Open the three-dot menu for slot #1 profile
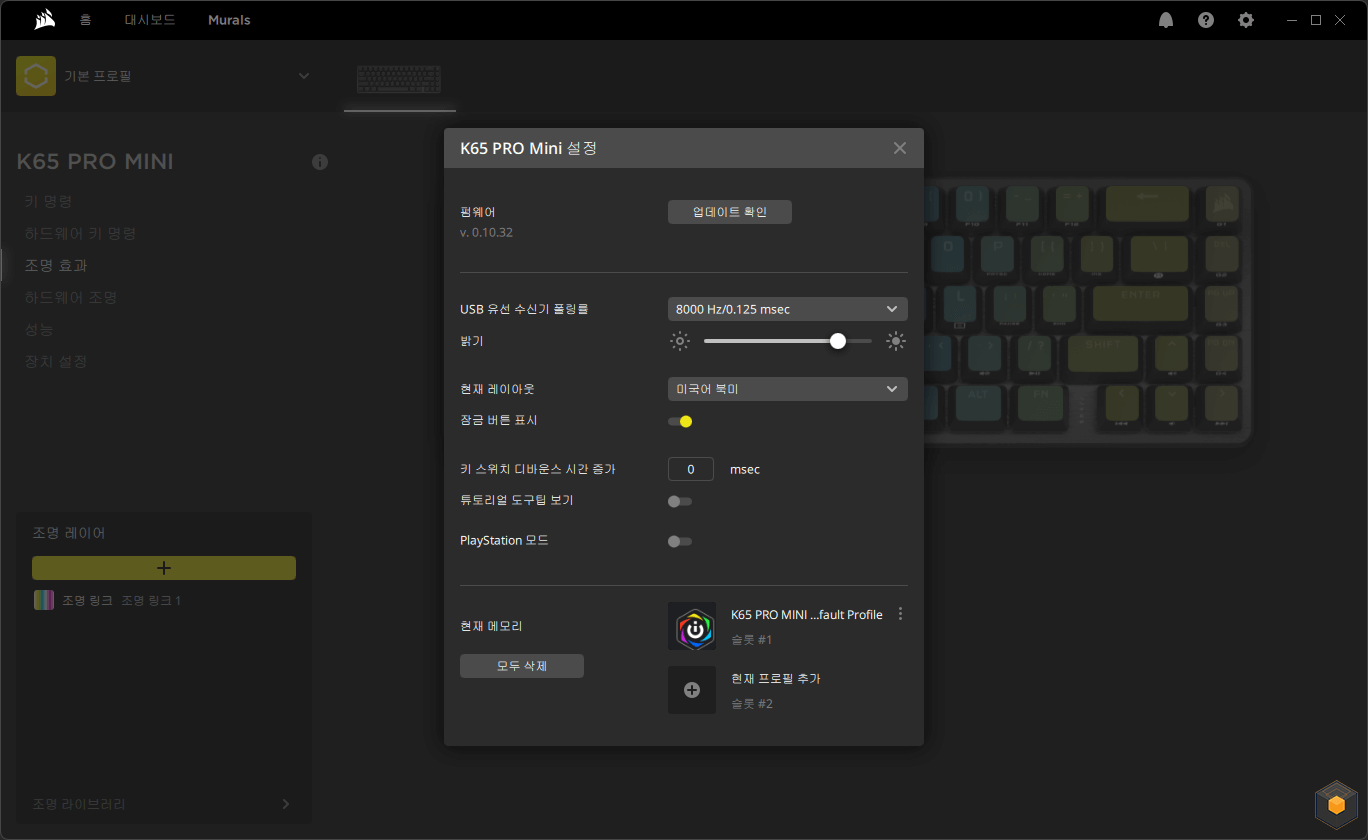Viewport: 1368px width, 840px height. [x=901, y=614]
